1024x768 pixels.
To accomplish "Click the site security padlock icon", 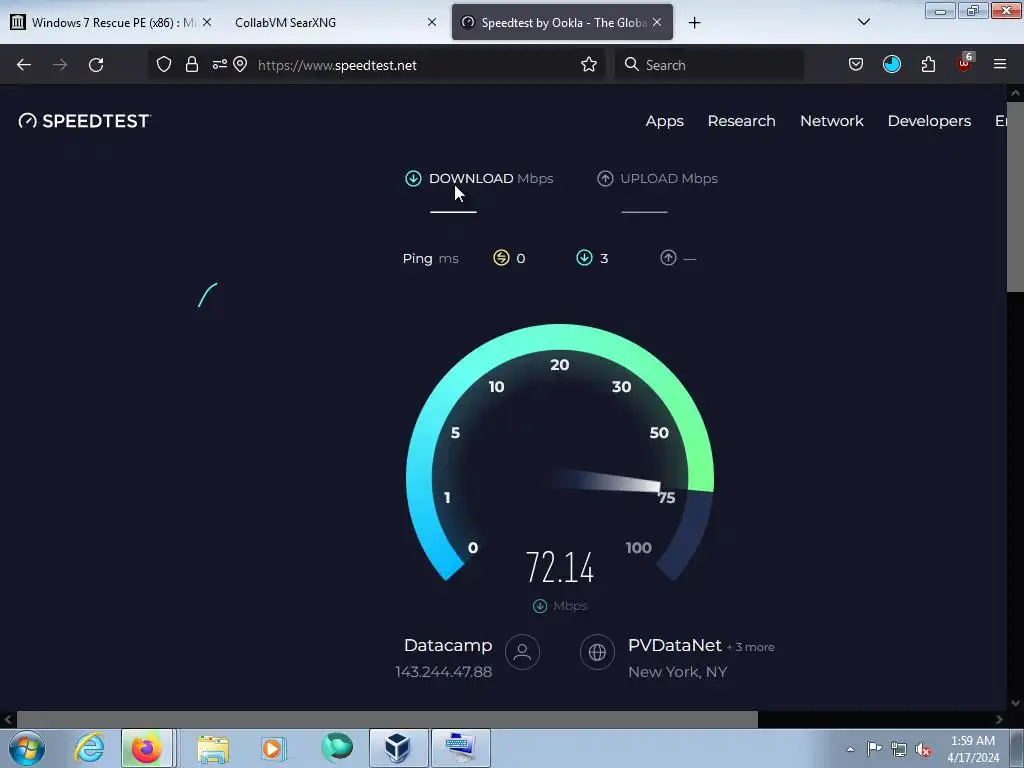I will [191, 65].
